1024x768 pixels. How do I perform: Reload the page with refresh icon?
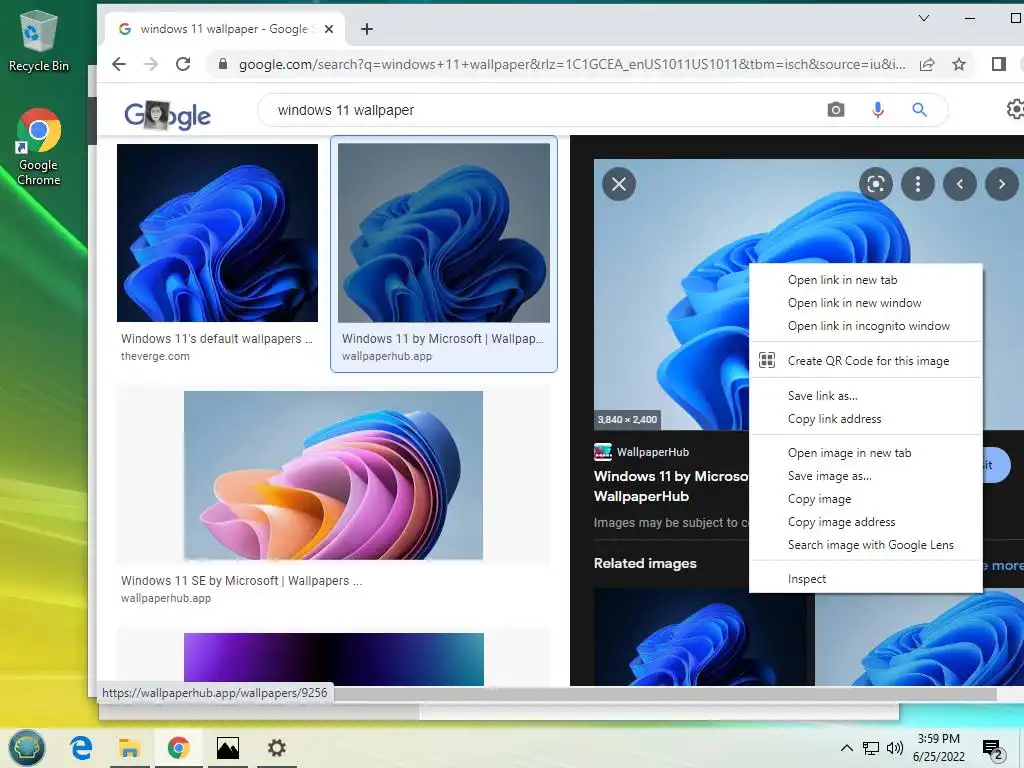184,64
